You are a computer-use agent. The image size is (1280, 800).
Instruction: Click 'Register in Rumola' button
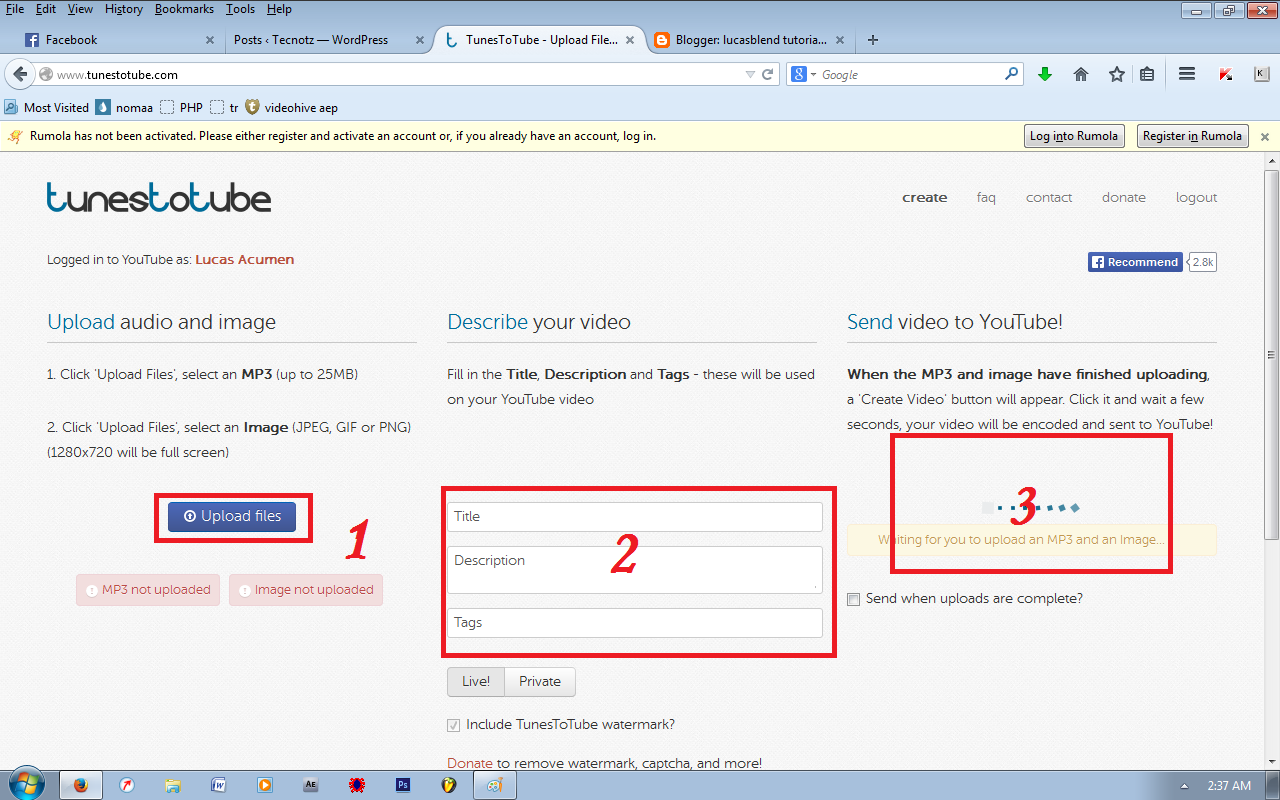click(x=1192, y=136)
